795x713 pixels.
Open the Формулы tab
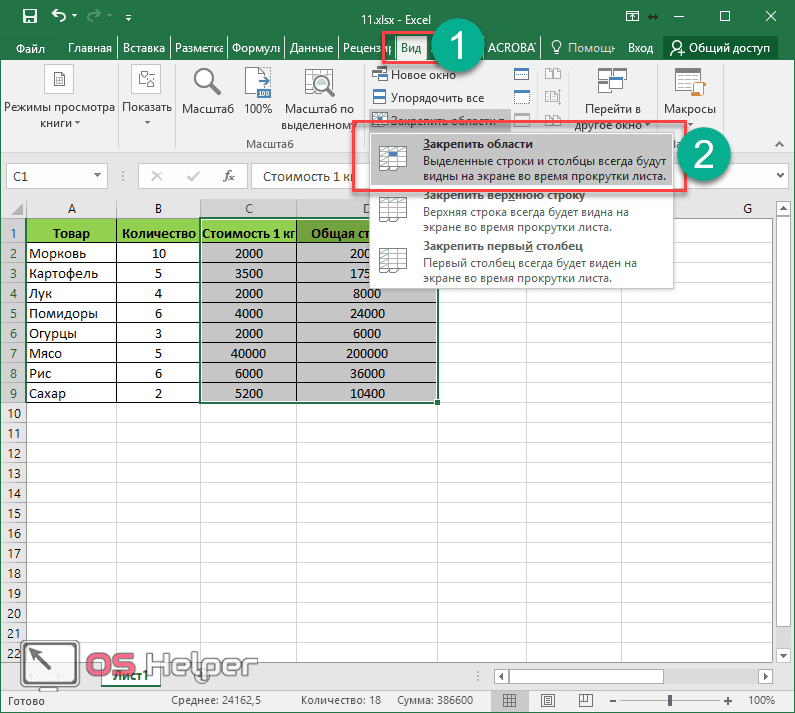(x=256, y=48)
